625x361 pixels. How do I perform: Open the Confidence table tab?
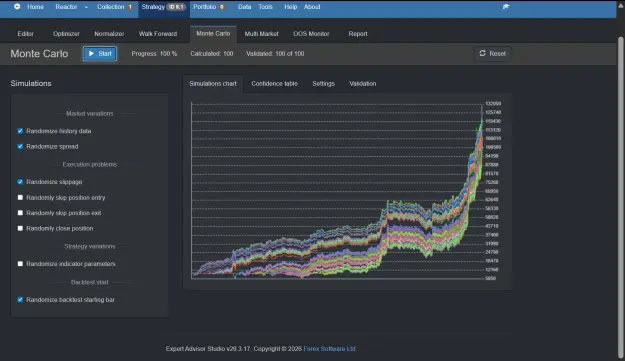[x=275, y=84]
